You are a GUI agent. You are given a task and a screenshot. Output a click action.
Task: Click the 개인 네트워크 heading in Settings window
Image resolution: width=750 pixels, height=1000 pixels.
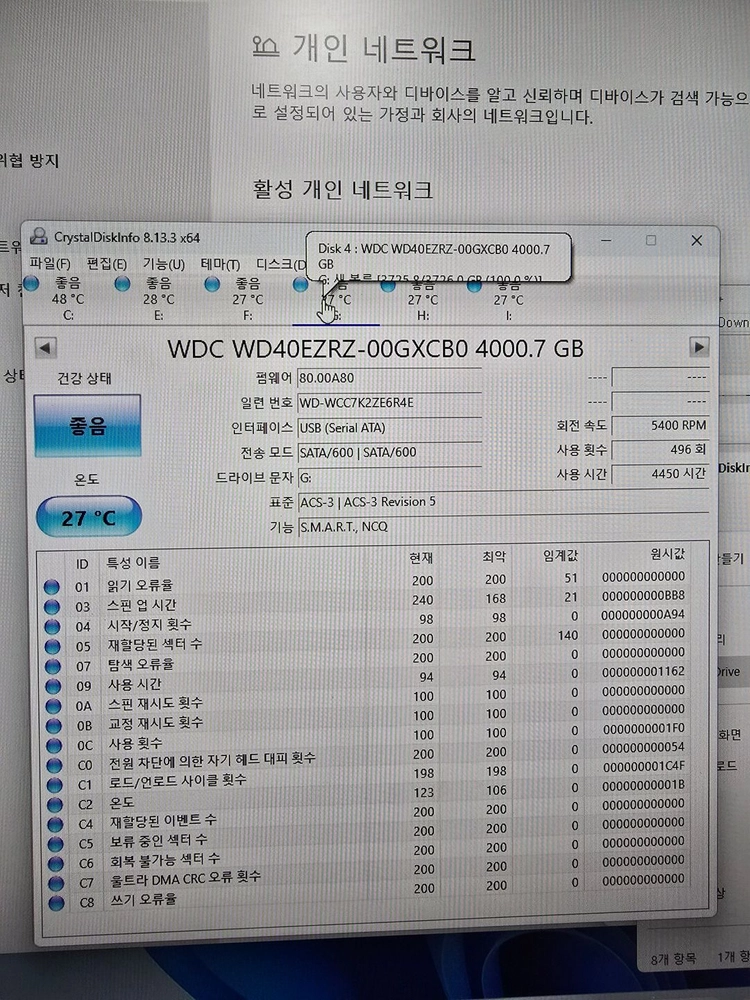384,50
